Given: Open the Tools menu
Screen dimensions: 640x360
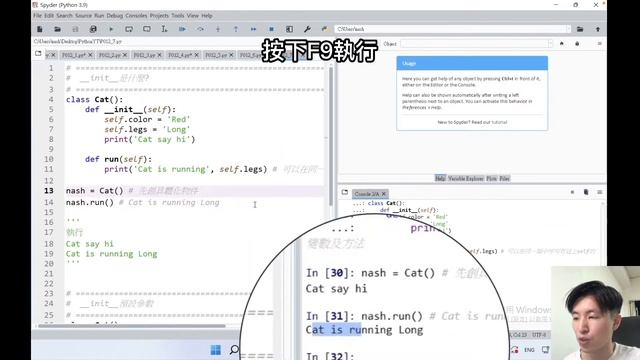Looking at the screenshot, I should click(178, 16).
